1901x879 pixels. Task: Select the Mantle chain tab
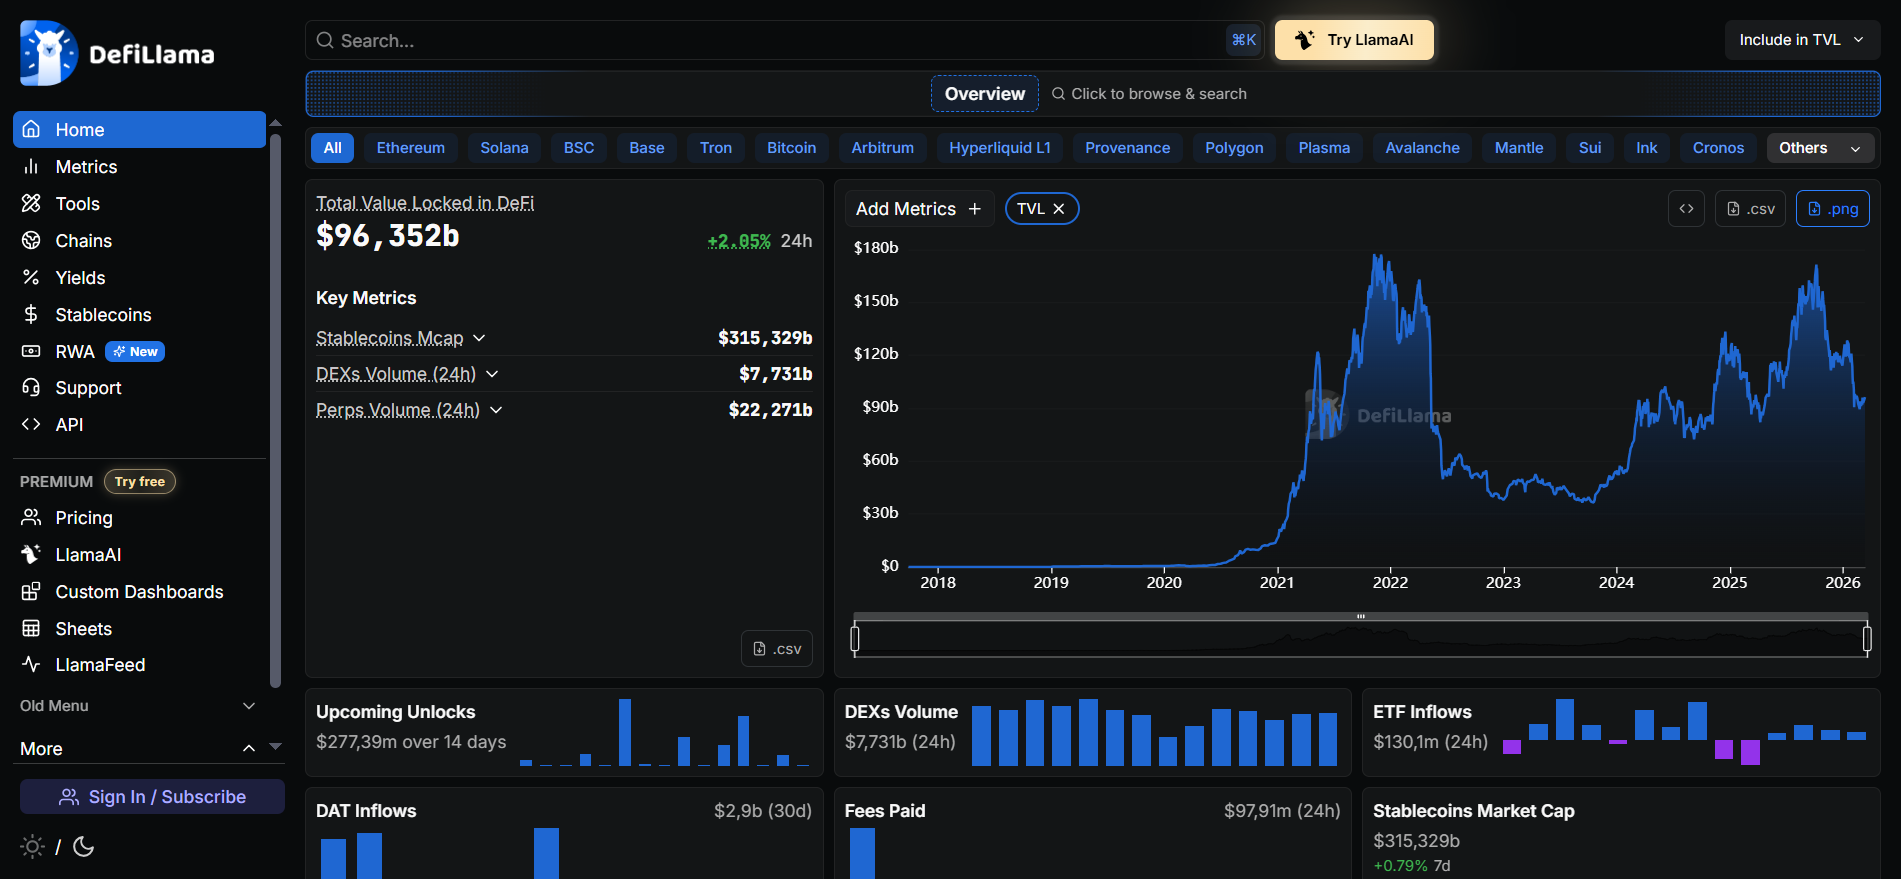tap(1519, 148)
